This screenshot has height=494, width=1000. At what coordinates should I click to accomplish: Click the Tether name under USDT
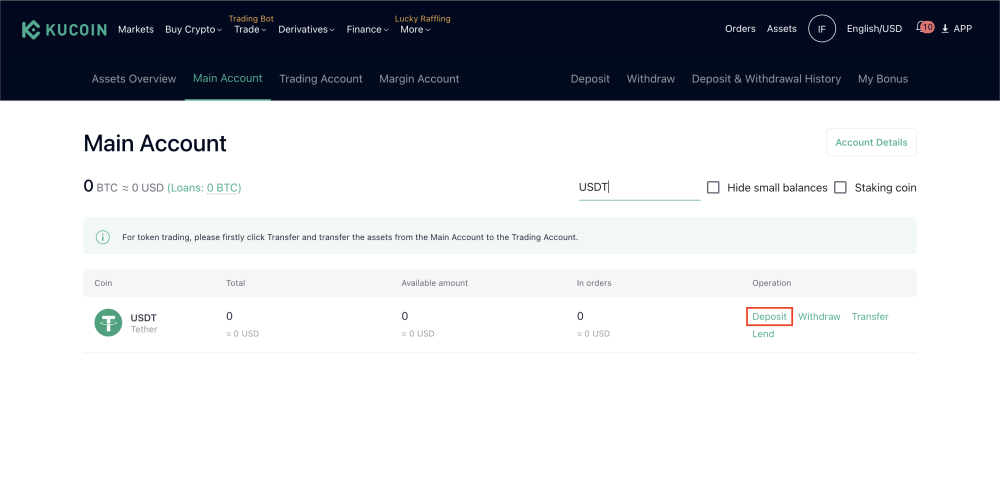coord(143,330)
